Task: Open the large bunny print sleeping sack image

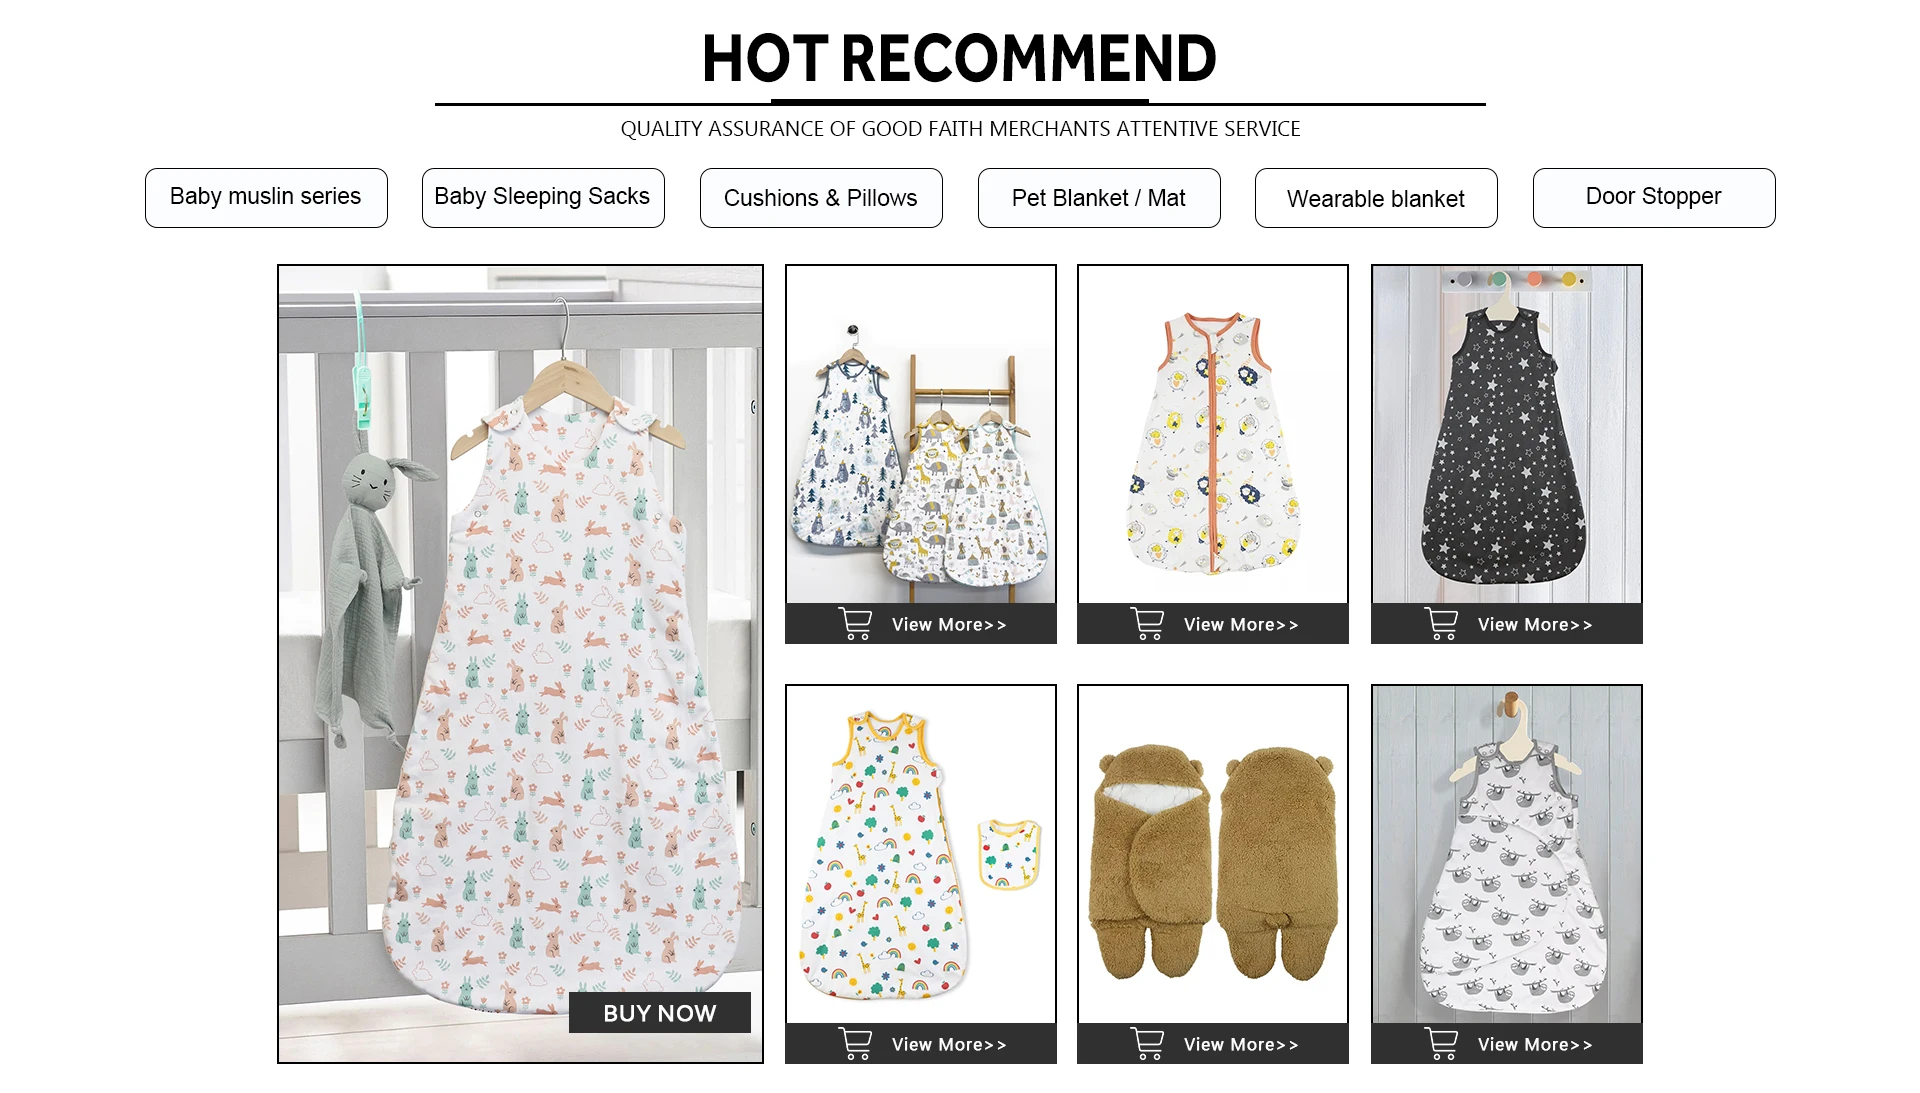Action: click(520, 663)
